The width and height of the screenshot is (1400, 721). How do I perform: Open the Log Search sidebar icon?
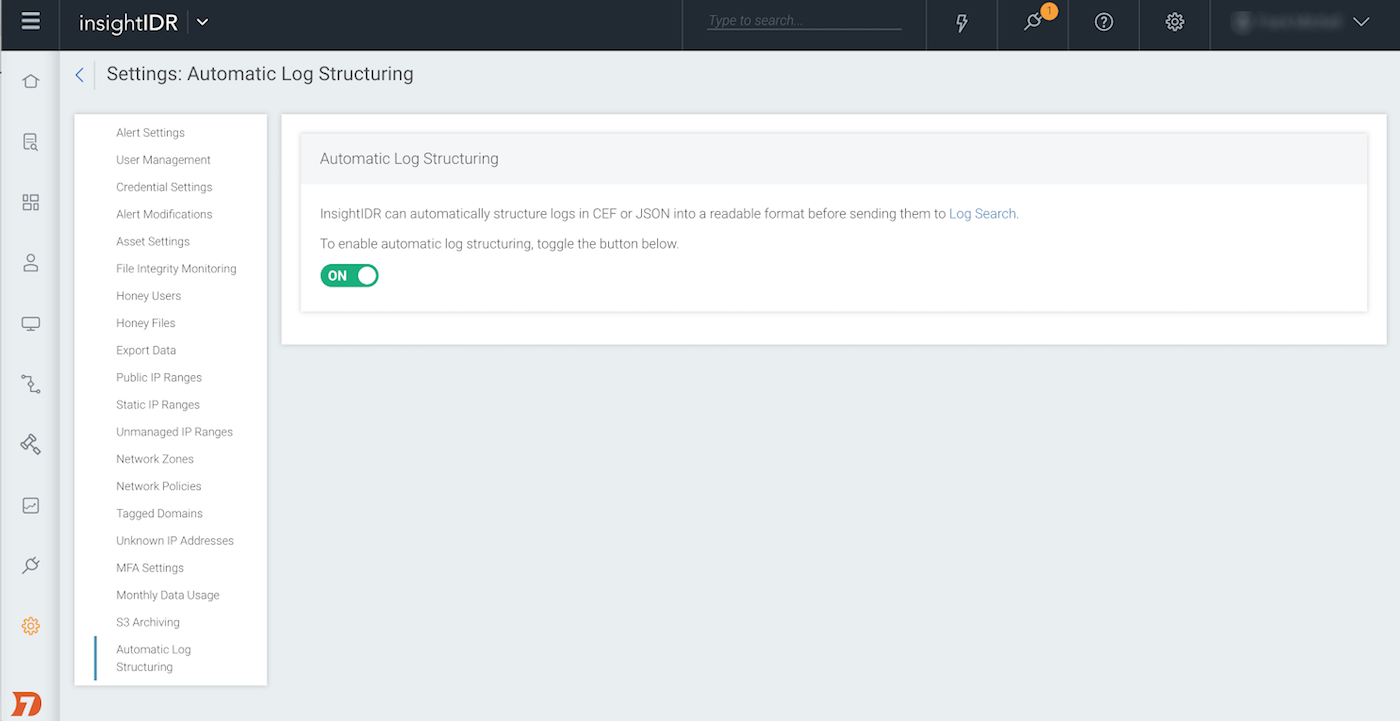point(31,142)
